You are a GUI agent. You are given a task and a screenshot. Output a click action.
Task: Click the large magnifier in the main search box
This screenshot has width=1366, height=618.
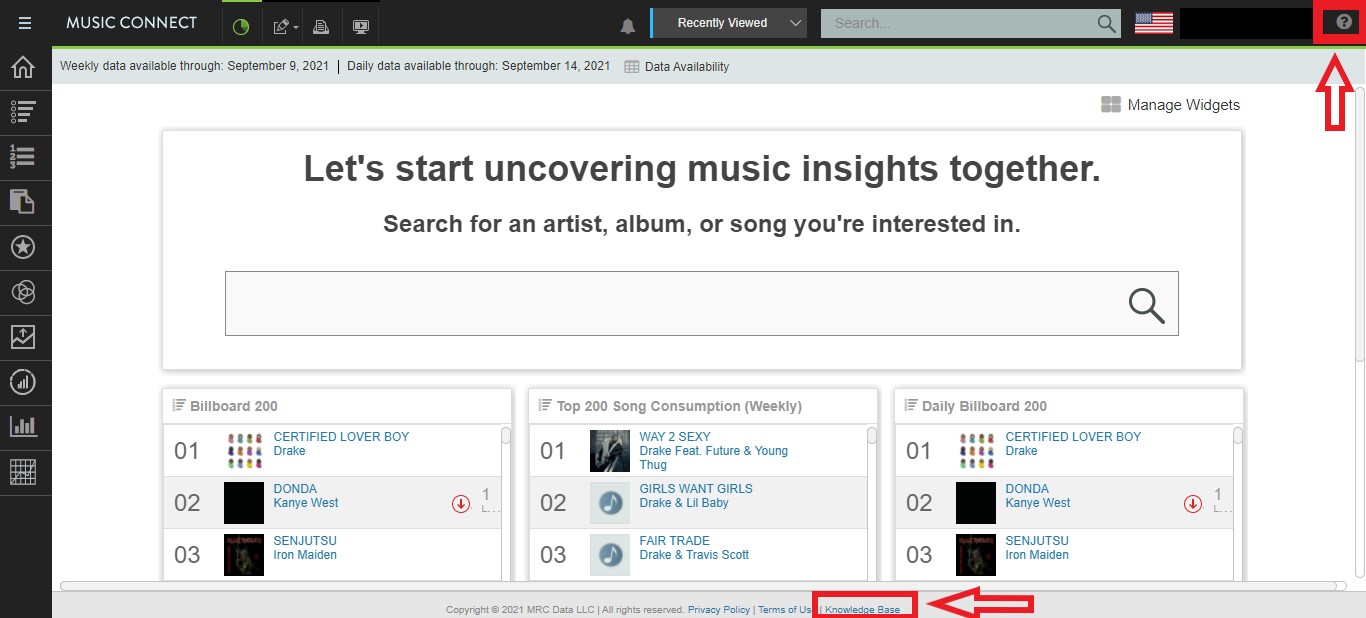[x=1147, y=305]
